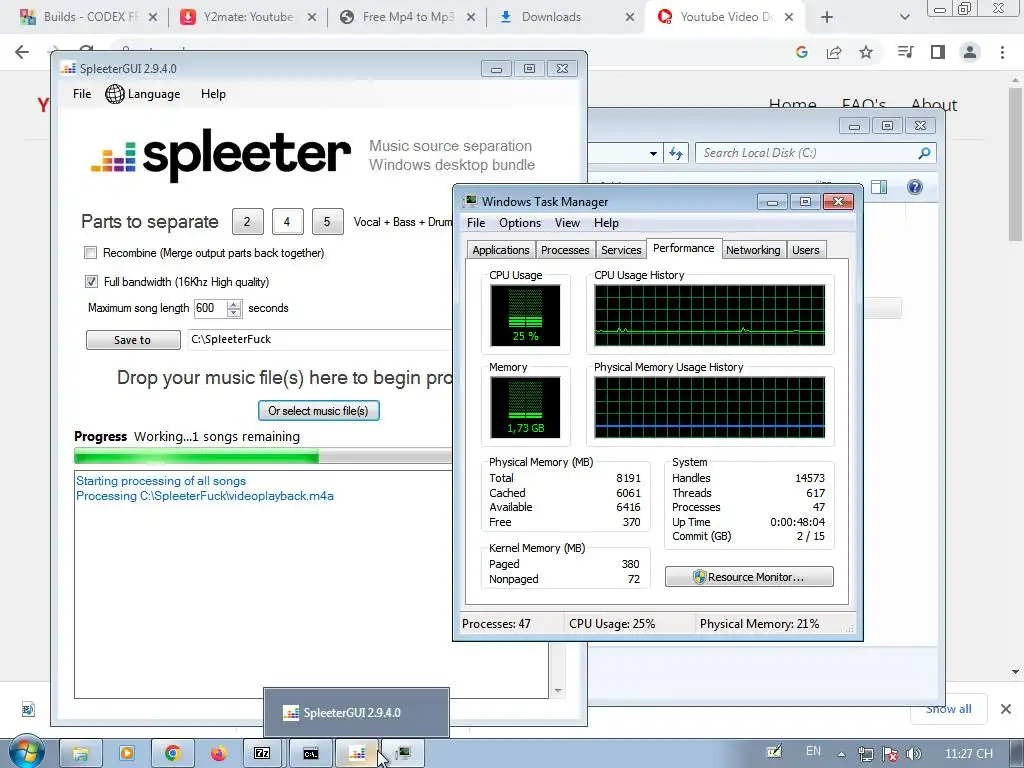Select the Performance tab
The height and width of the screenshot is (768, 1024).
[x=684, y=248]
